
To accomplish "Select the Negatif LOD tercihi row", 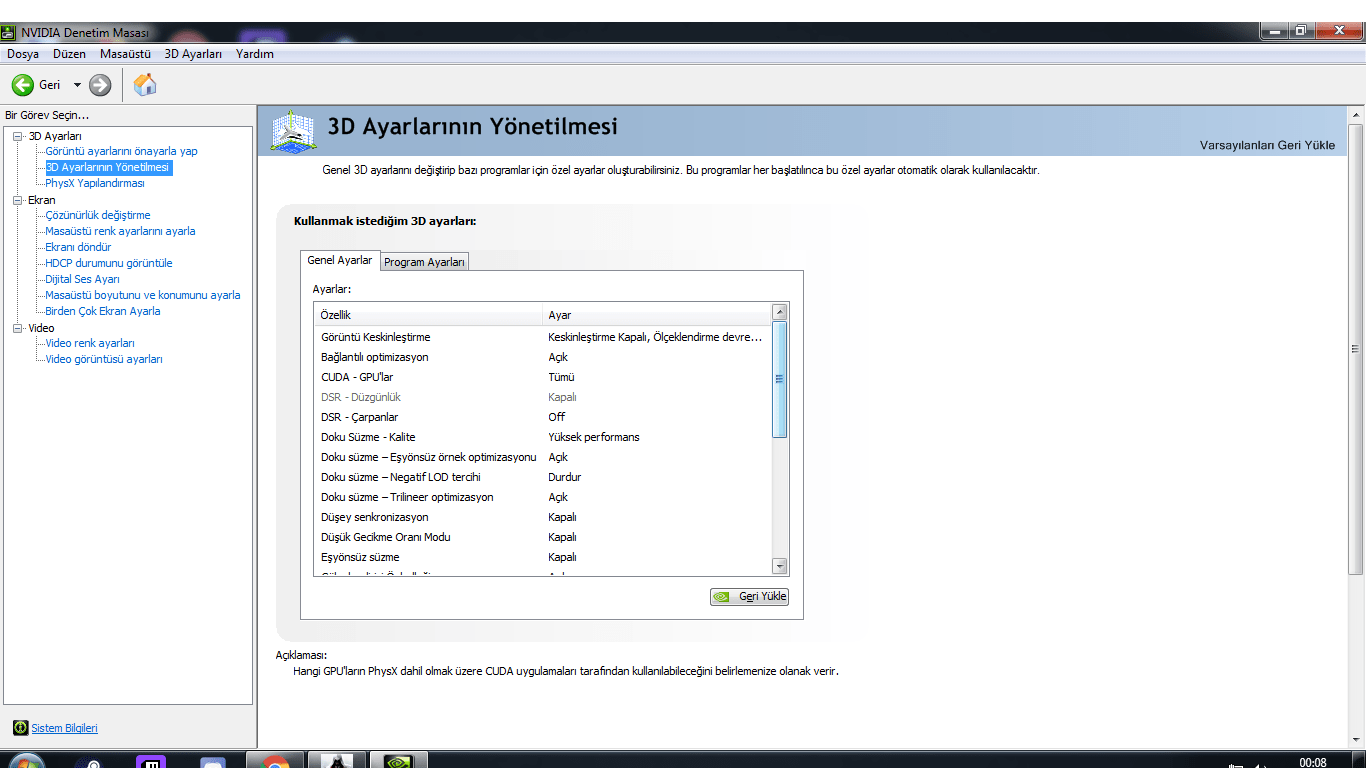I will [x=543, y=477].
